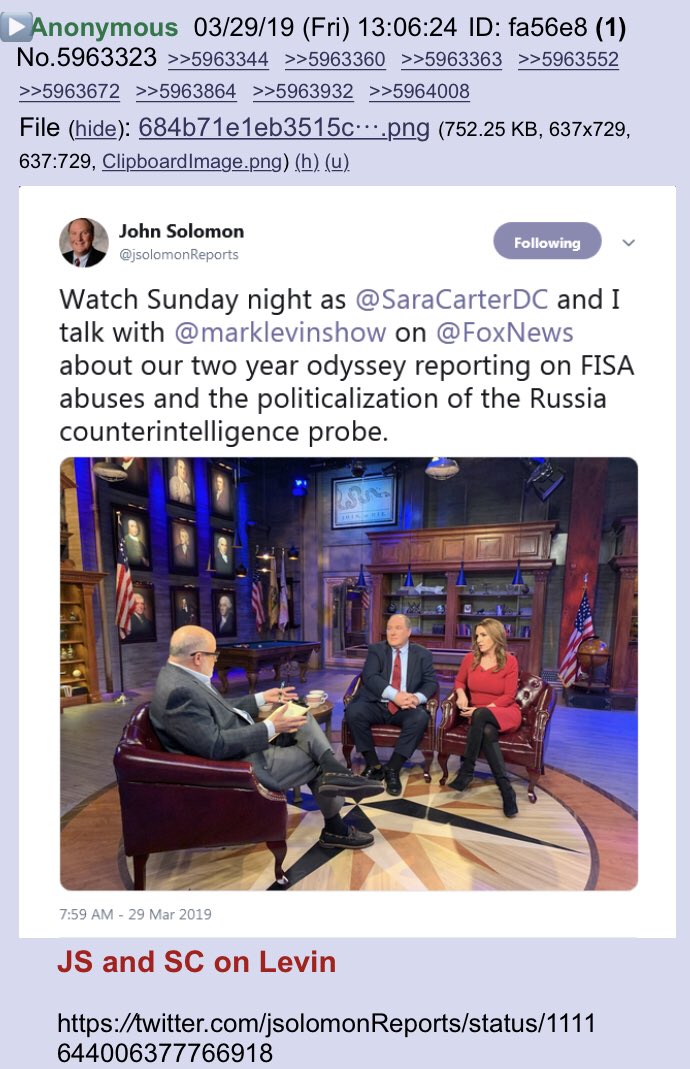Open reply >>5963363
Screen dimensions: 690x1069
click(451, 59)
